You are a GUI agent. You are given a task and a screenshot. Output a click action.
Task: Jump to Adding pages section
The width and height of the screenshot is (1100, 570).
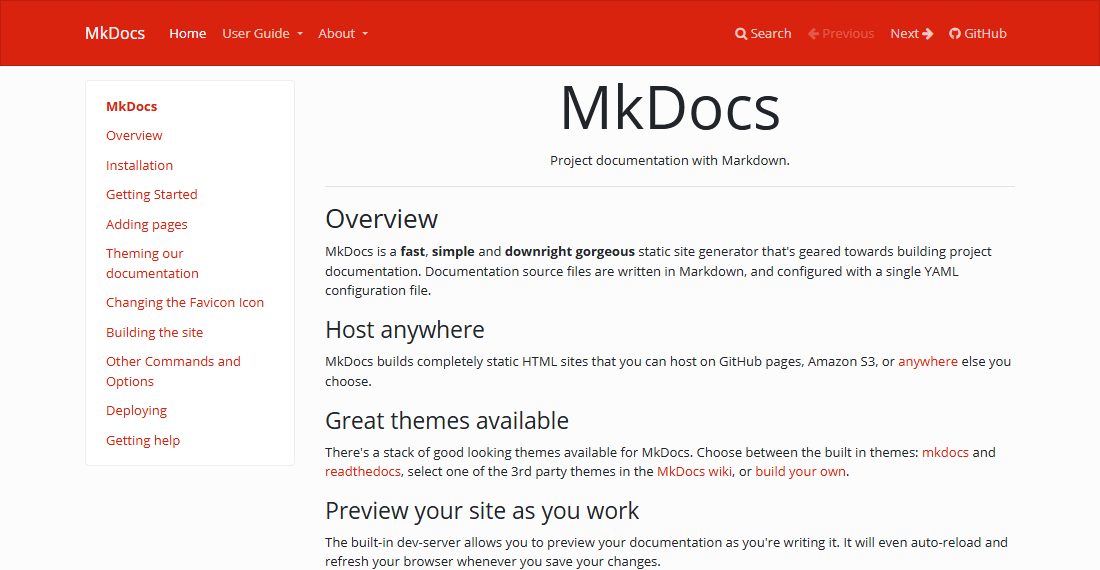147,224
